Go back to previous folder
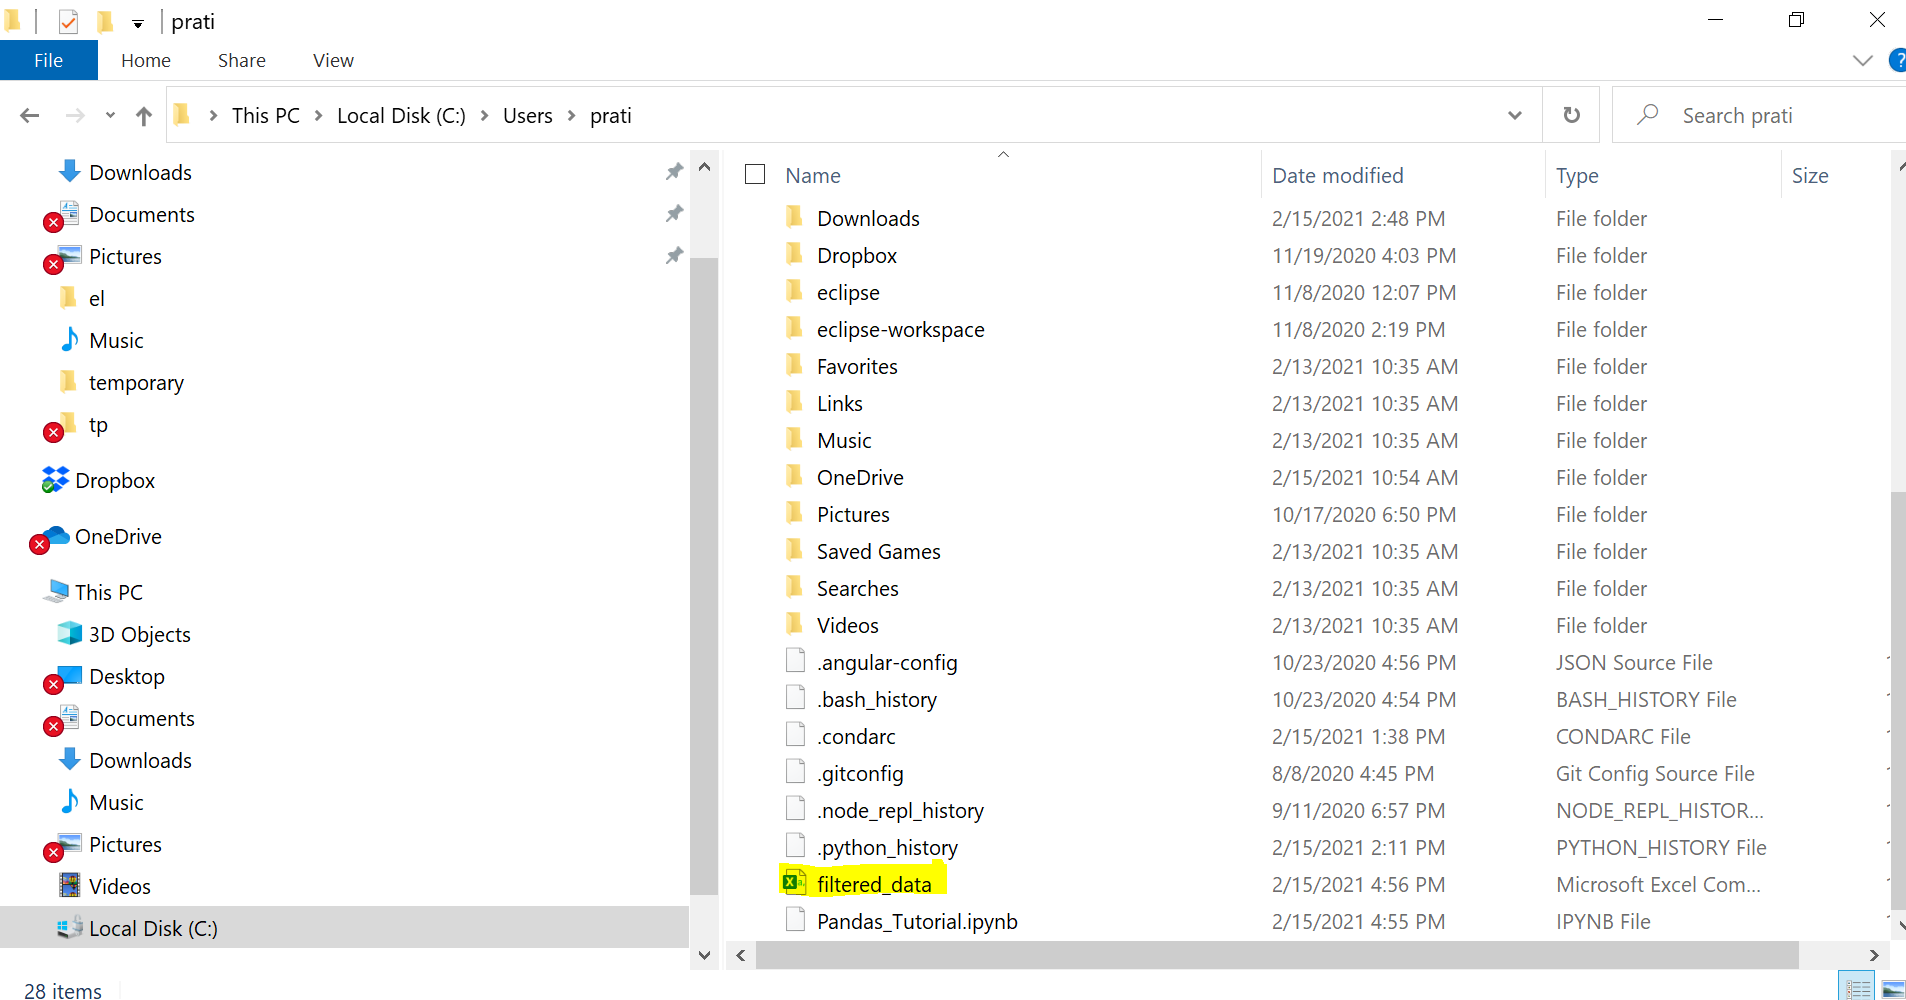This screenshot has height=1000, width=1906. [30, 116]
